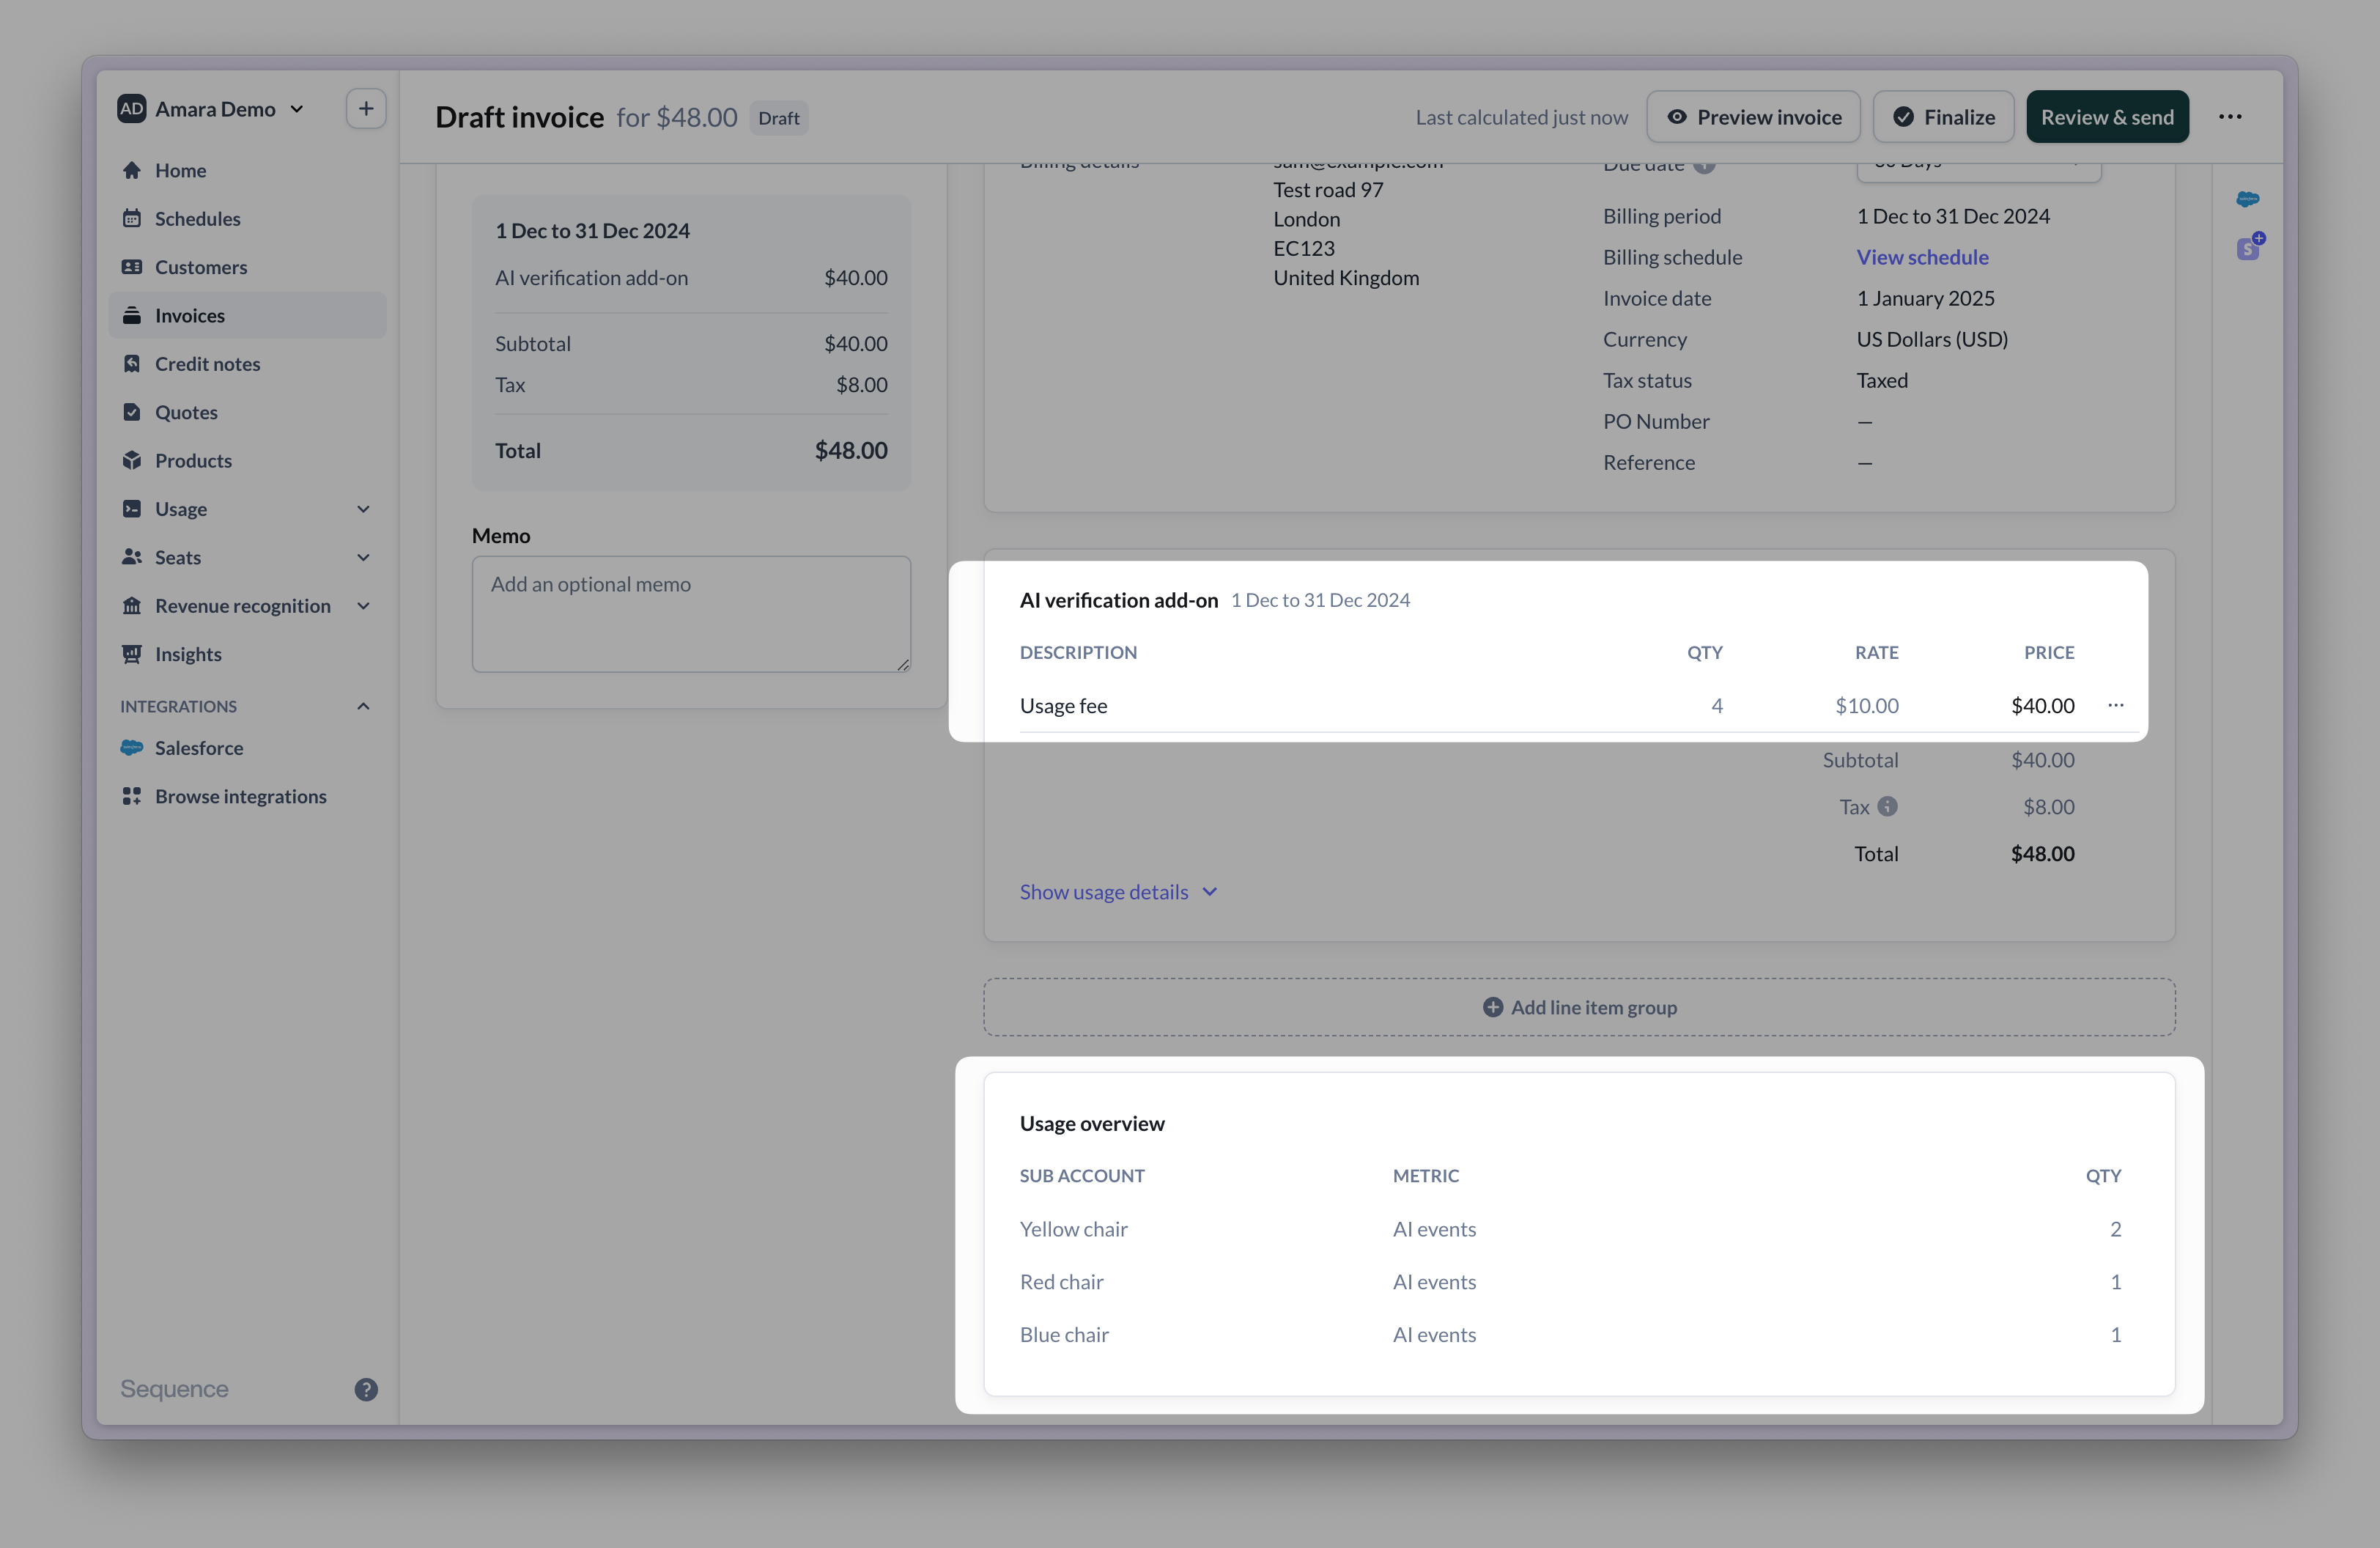Viewport: 2380px width, 1548px height.
Task: Click the Credit notes sidebar icon
Action: point(132,363)
